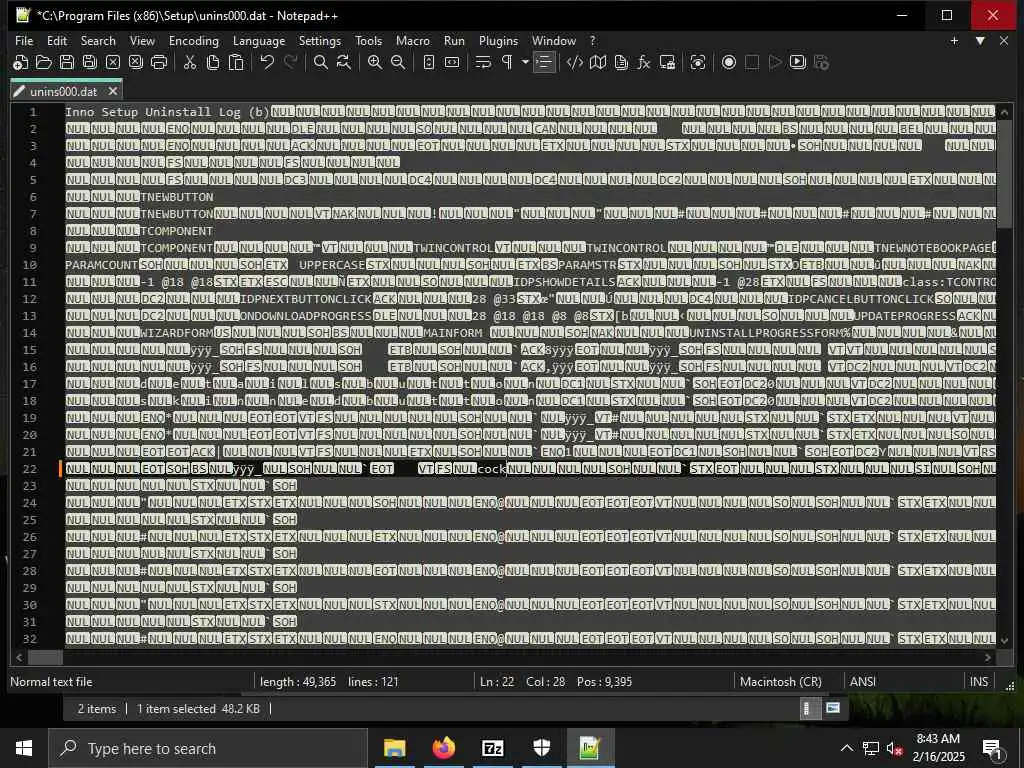Open the Folder as Workspace icon
Image resolution: width=1024 pixels, height=768 pixels.
tap(667, 63)
